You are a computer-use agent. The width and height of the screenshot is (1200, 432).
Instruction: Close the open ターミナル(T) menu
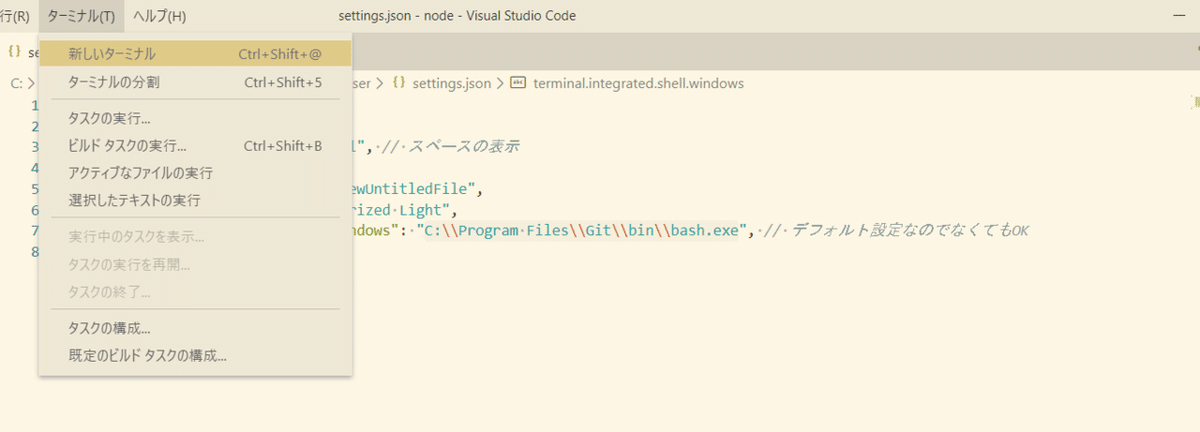tap(81, 16)
